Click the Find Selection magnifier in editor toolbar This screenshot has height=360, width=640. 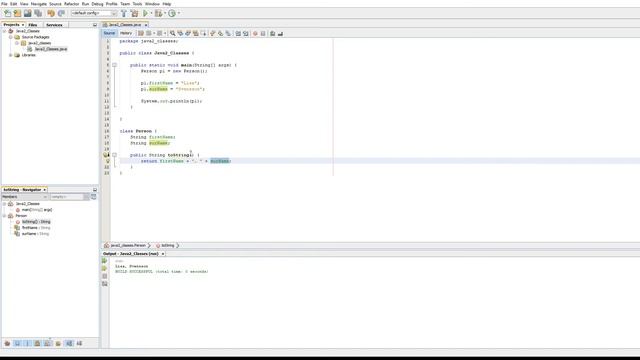pyautogui.click(x=173, y=33)
